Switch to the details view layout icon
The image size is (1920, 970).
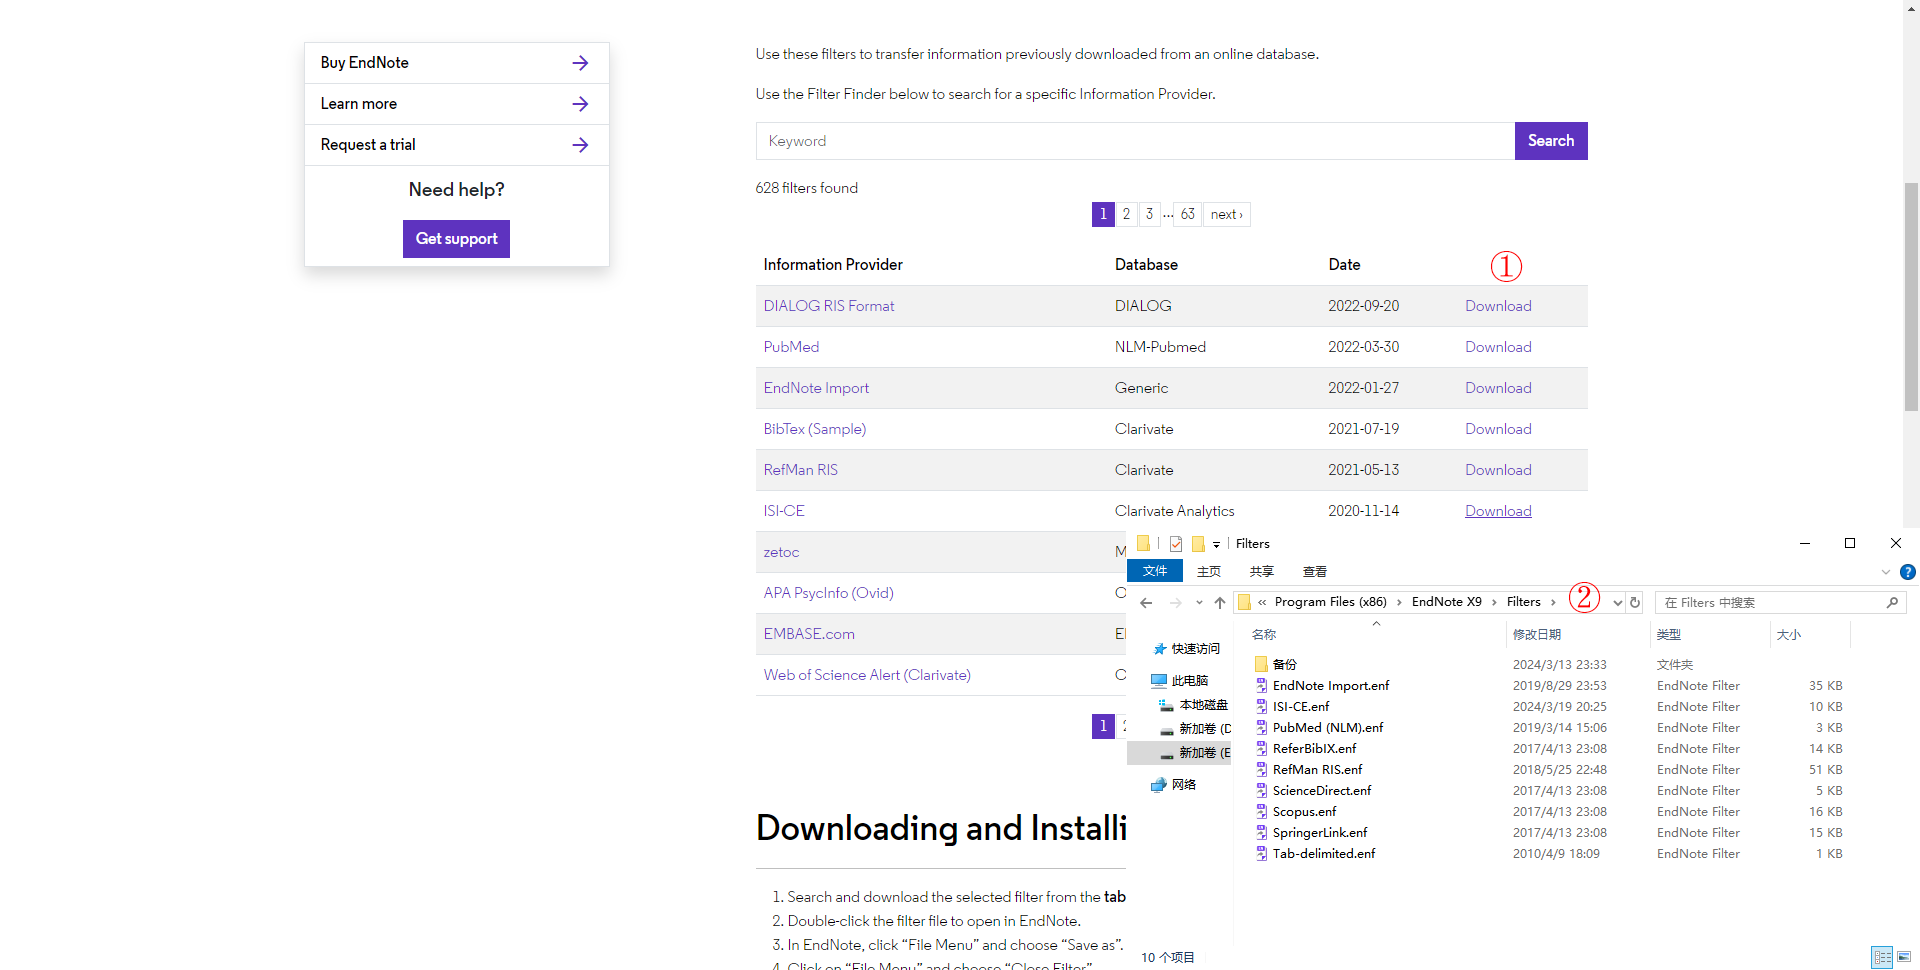(x=1882, y=957)
